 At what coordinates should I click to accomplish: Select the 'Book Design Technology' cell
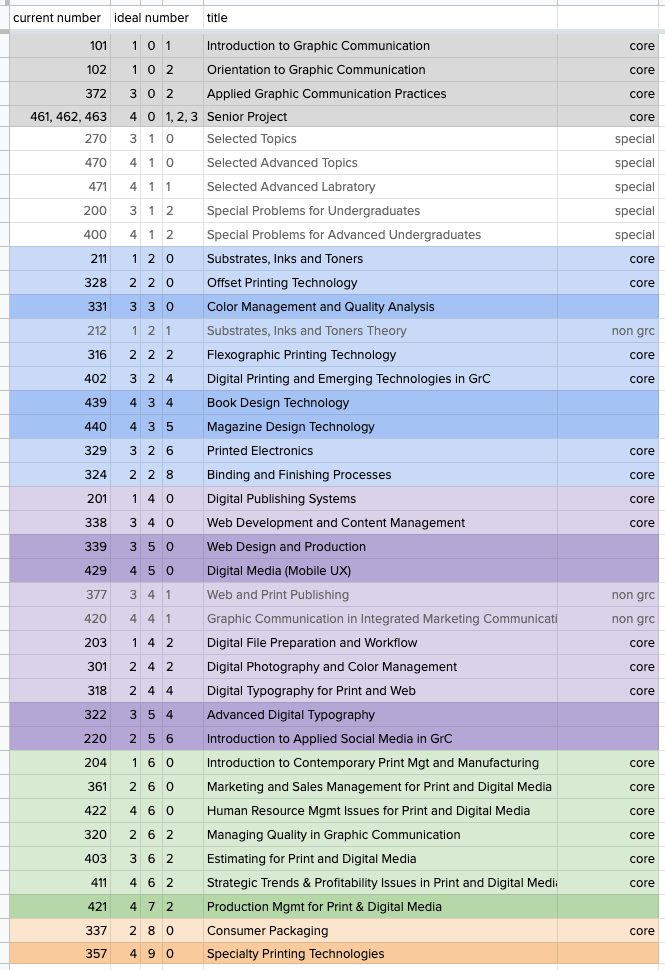pos(380,403)
